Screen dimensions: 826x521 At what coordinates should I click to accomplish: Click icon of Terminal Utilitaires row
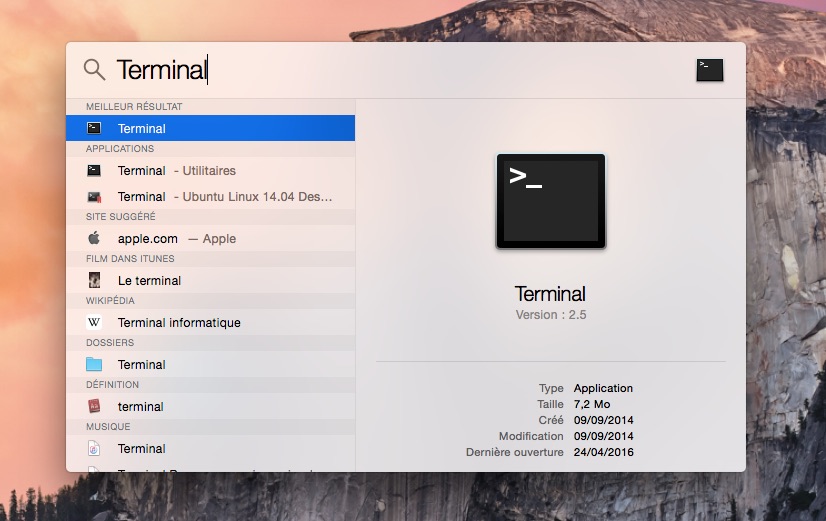click(94, 171)
